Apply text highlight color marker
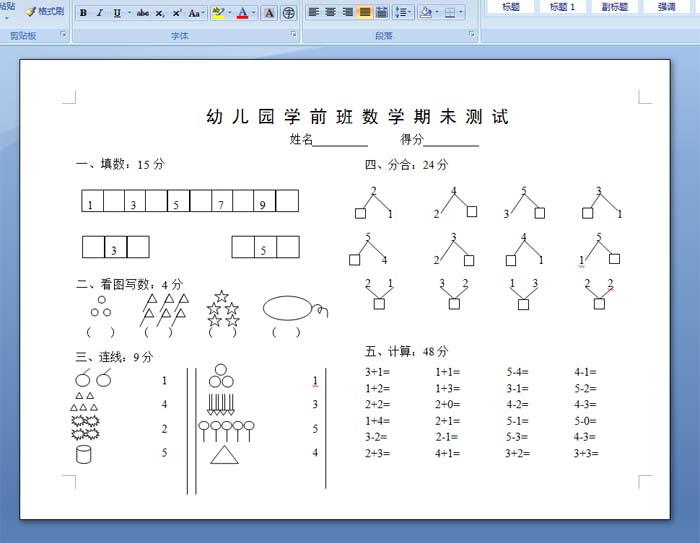The height and width of the screenshot is (543, 700). pyautogui.click(x=218, y=13)
